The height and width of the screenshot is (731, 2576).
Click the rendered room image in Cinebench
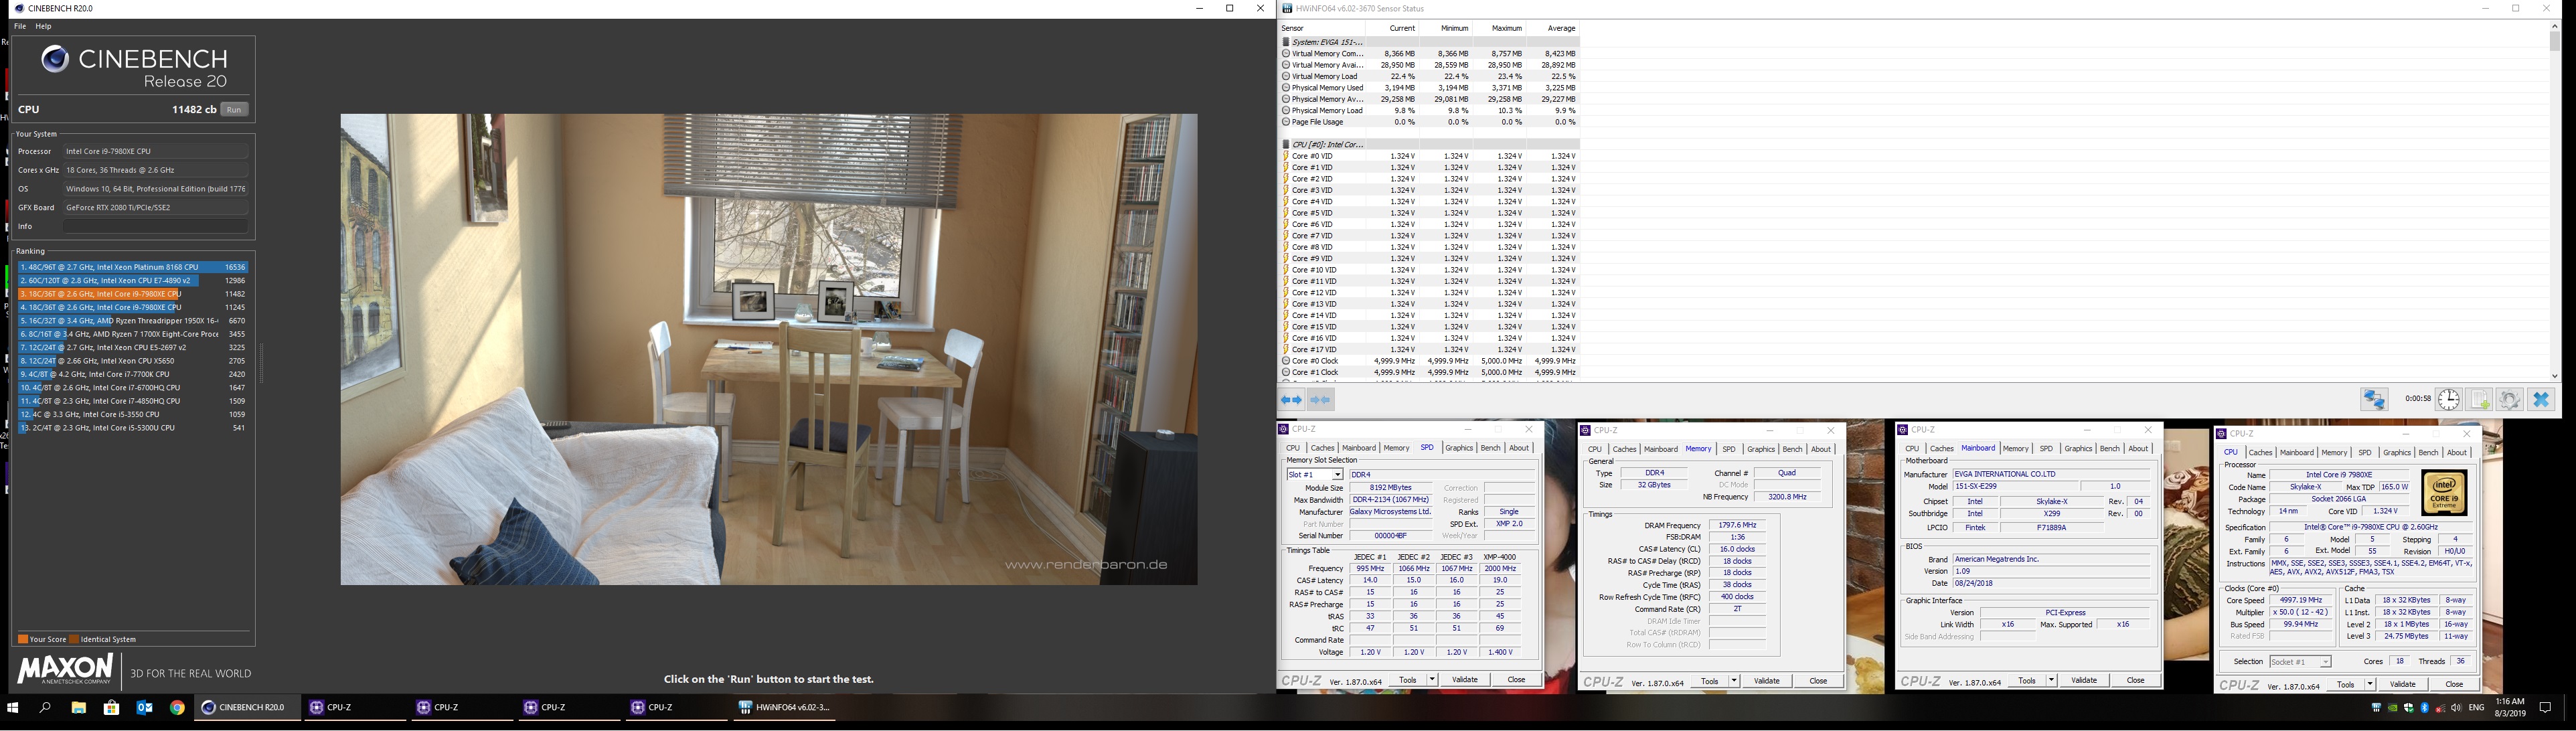[768, 349]
